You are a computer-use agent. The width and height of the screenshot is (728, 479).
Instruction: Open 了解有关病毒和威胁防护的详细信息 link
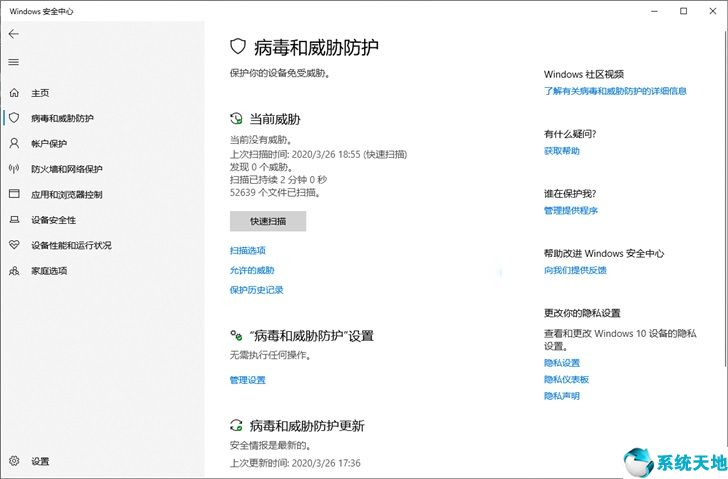615,91
